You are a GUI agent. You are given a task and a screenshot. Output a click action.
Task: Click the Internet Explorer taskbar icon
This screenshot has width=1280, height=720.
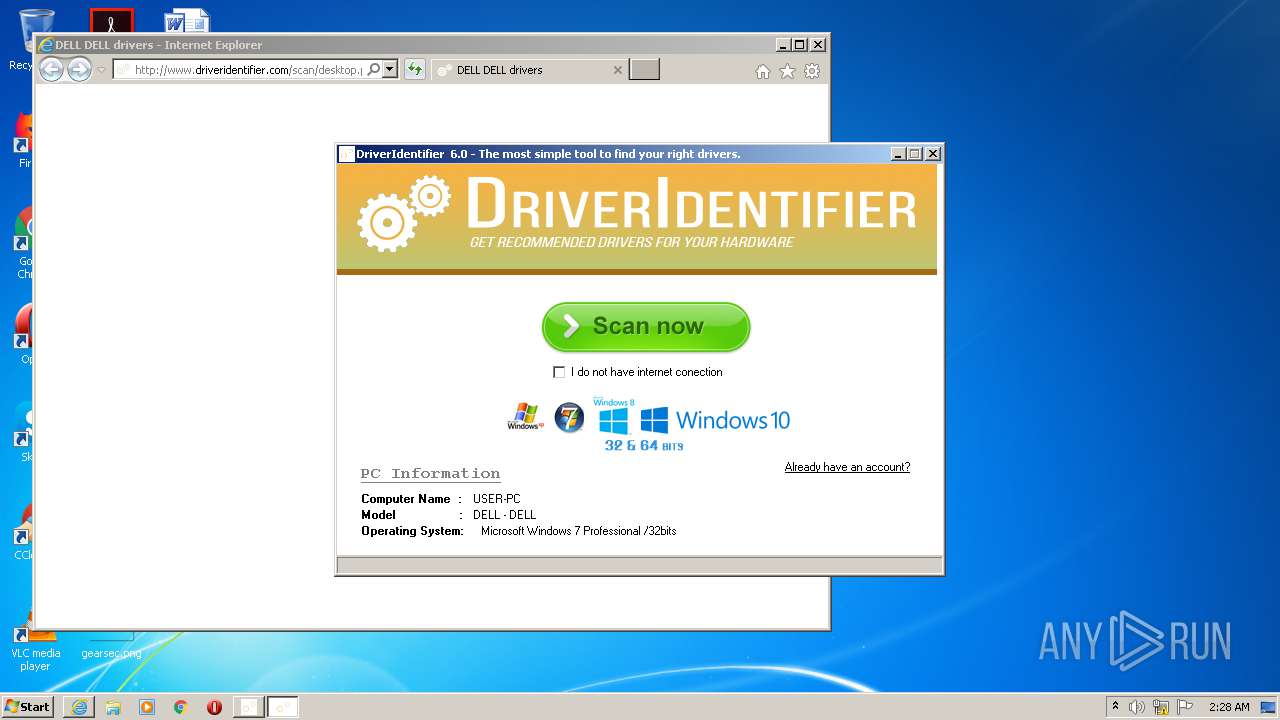point(79,707)
